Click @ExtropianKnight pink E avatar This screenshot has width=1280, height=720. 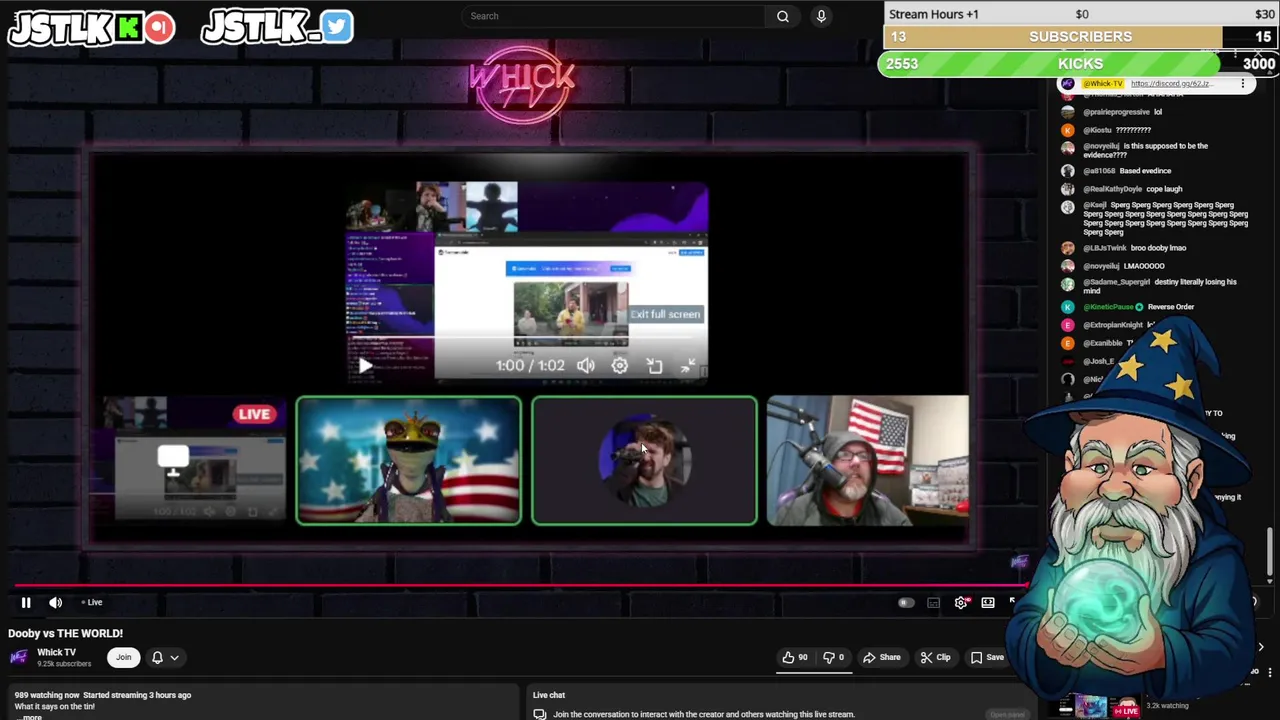point(1068,325)
